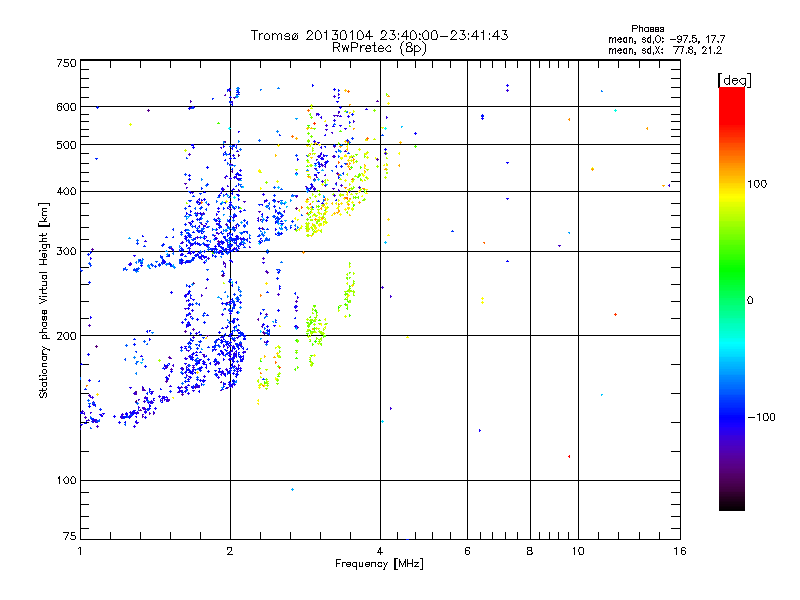The width and height of the screenshot is (800, 600).
Task: Click the y-axis '300' tick label
Action: click(67, 252)
